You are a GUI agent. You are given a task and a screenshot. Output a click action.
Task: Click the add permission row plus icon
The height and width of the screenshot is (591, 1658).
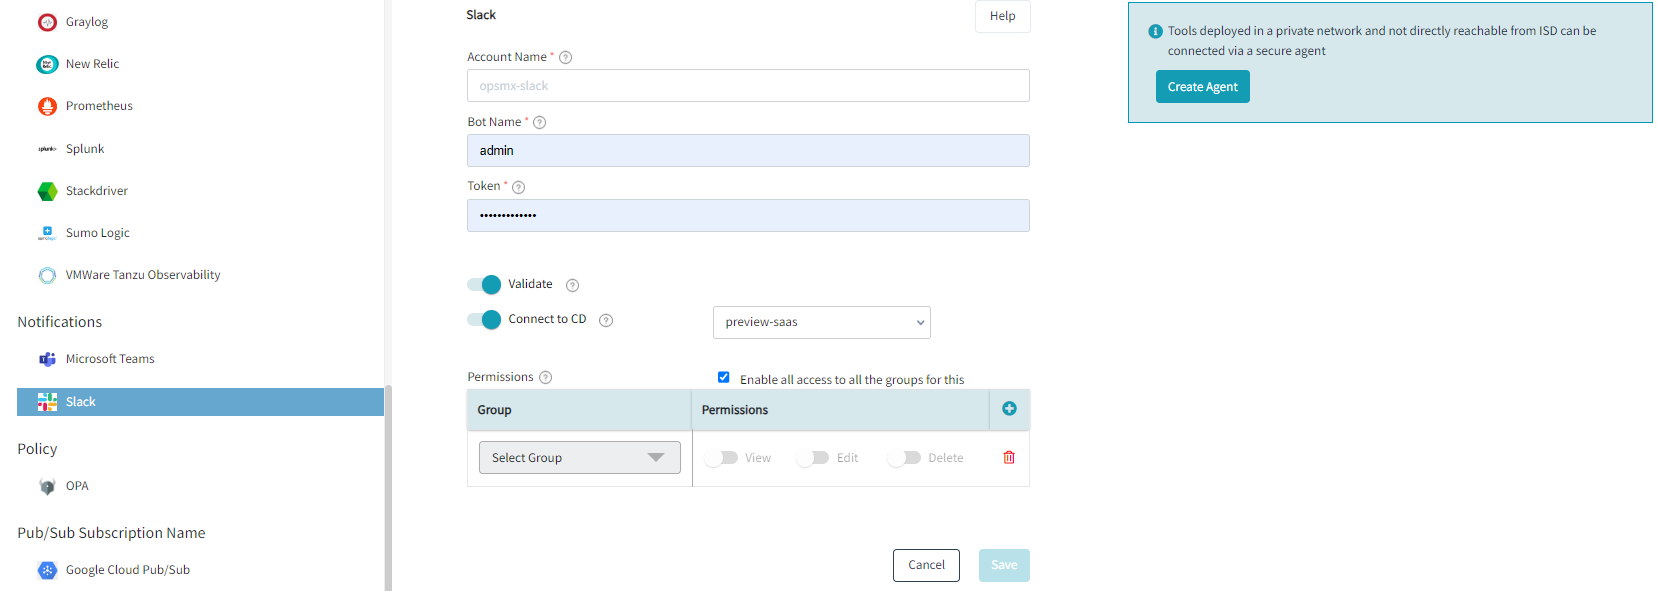(x=1009, y=408)
